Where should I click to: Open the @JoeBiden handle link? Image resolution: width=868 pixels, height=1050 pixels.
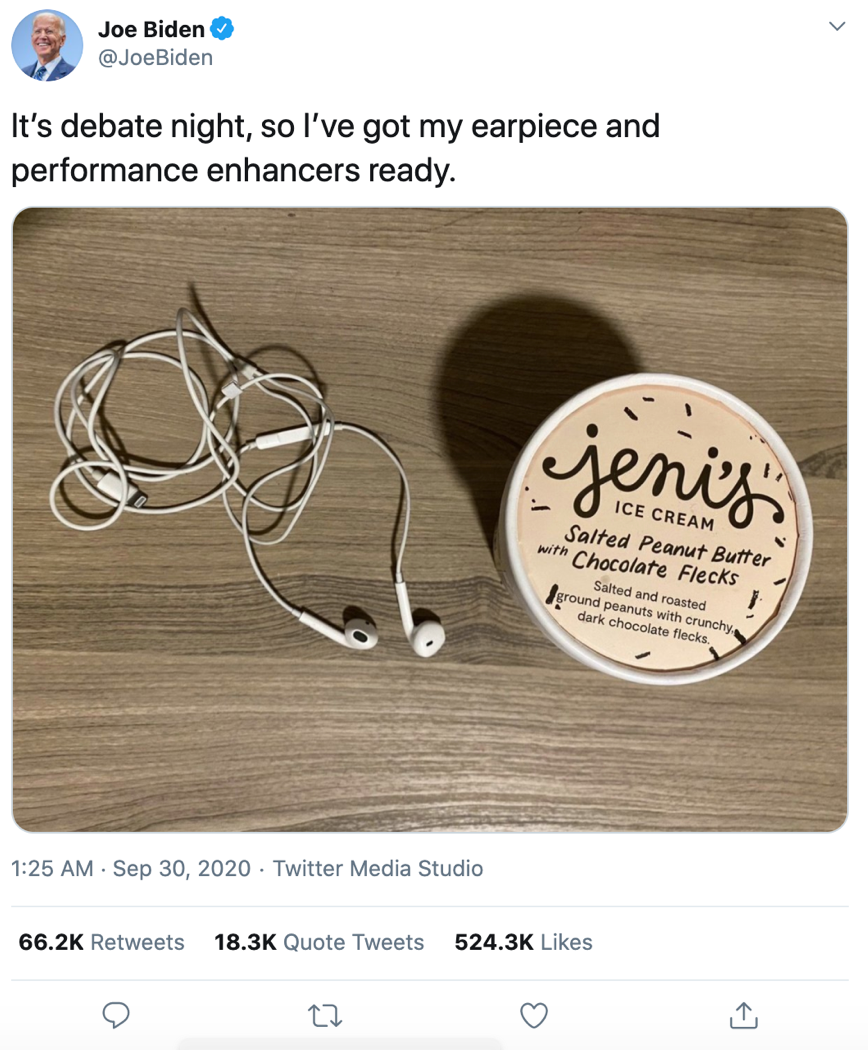(x=155, y=58)
